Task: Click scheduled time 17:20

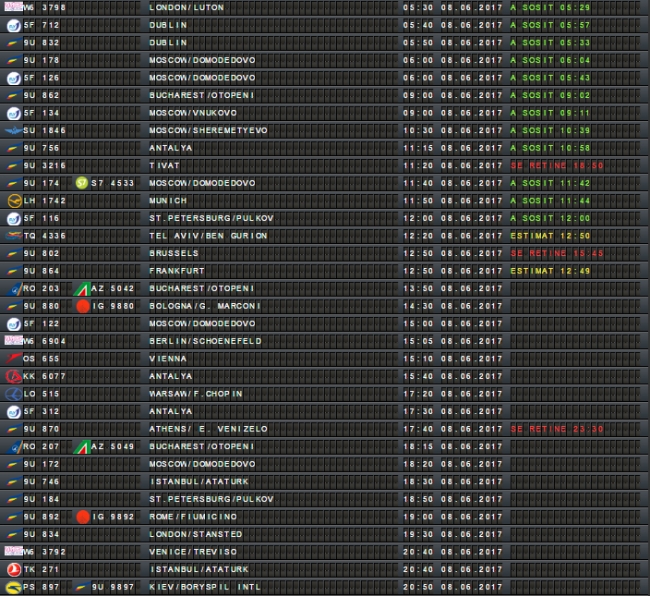Action: (x=418, y=394)
